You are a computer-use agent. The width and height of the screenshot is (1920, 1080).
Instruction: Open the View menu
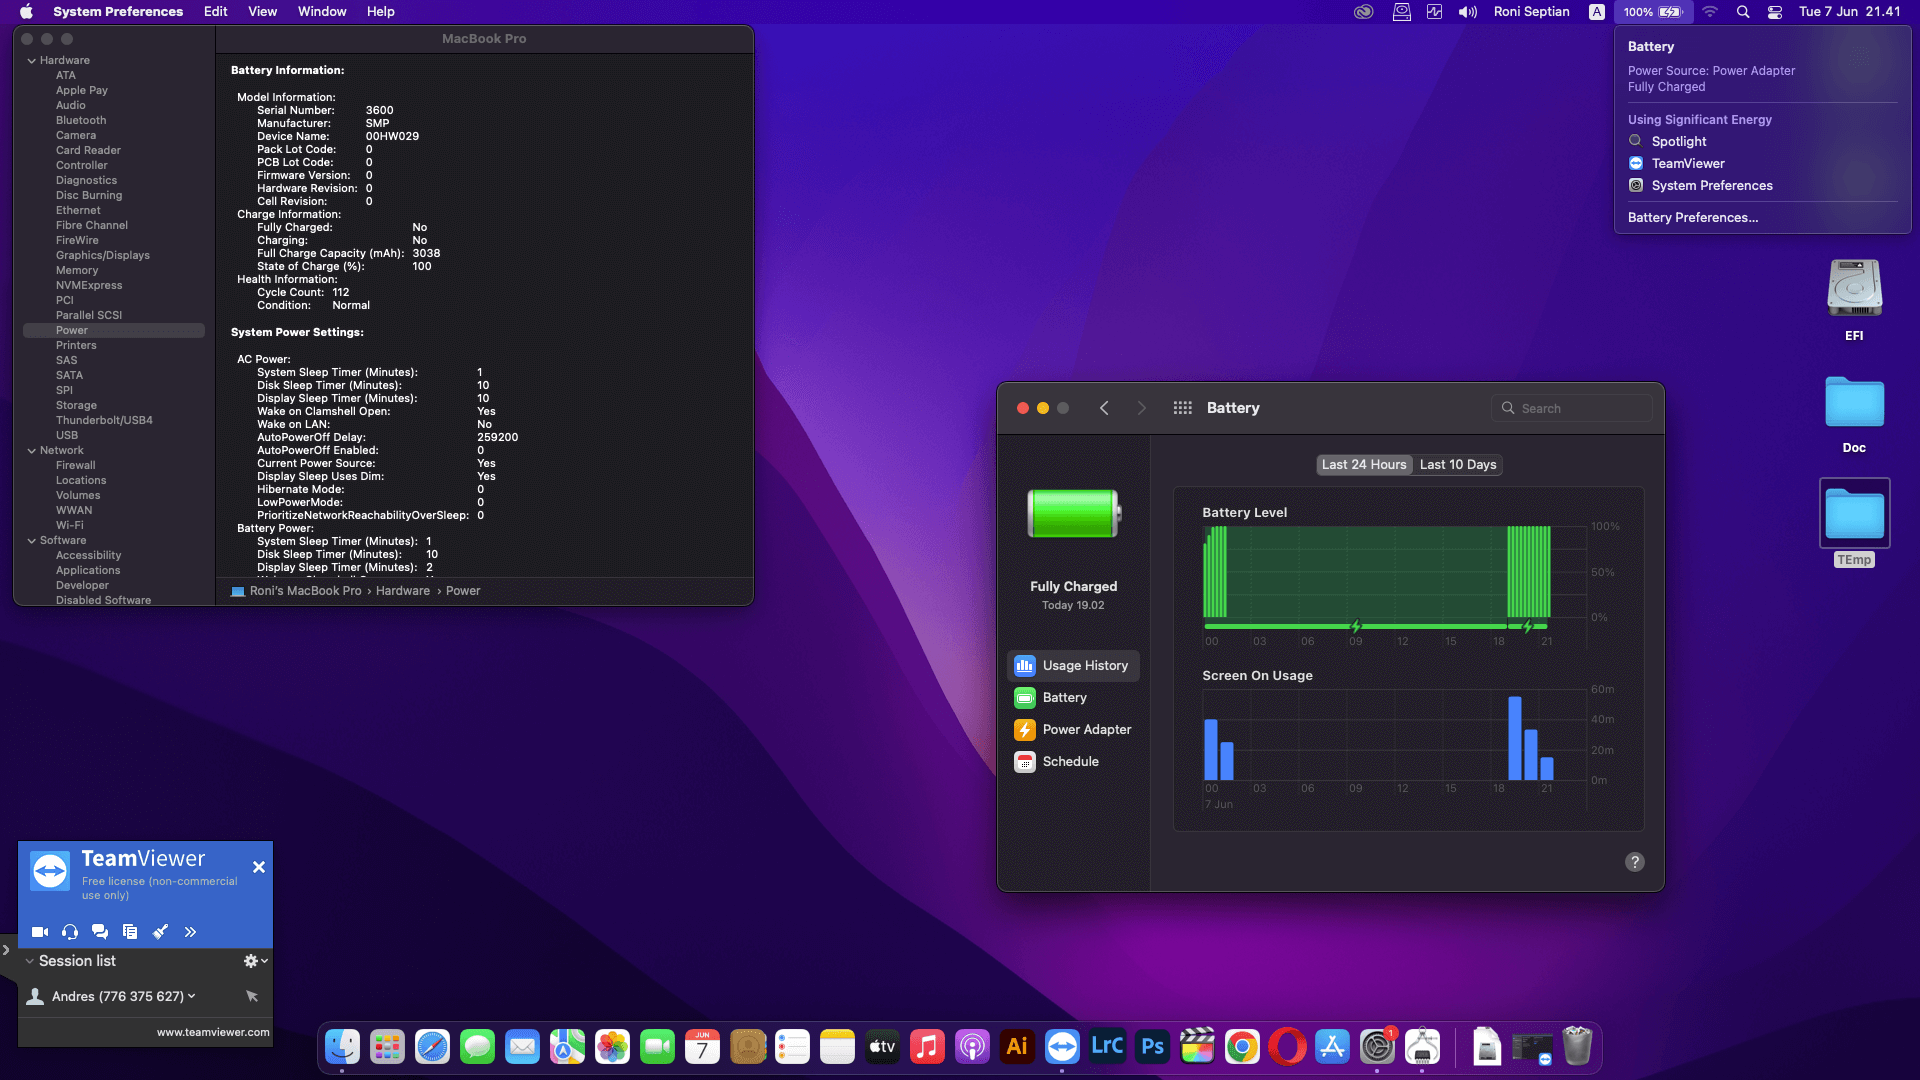(x=262, y=12)
